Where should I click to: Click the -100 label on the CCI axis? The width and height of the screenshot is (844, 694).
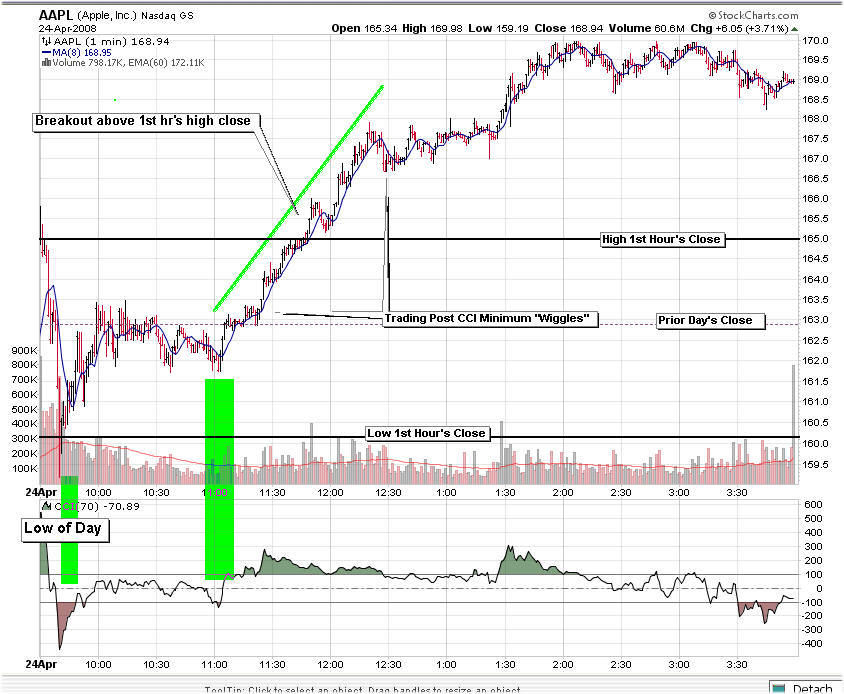click(811, 602)
